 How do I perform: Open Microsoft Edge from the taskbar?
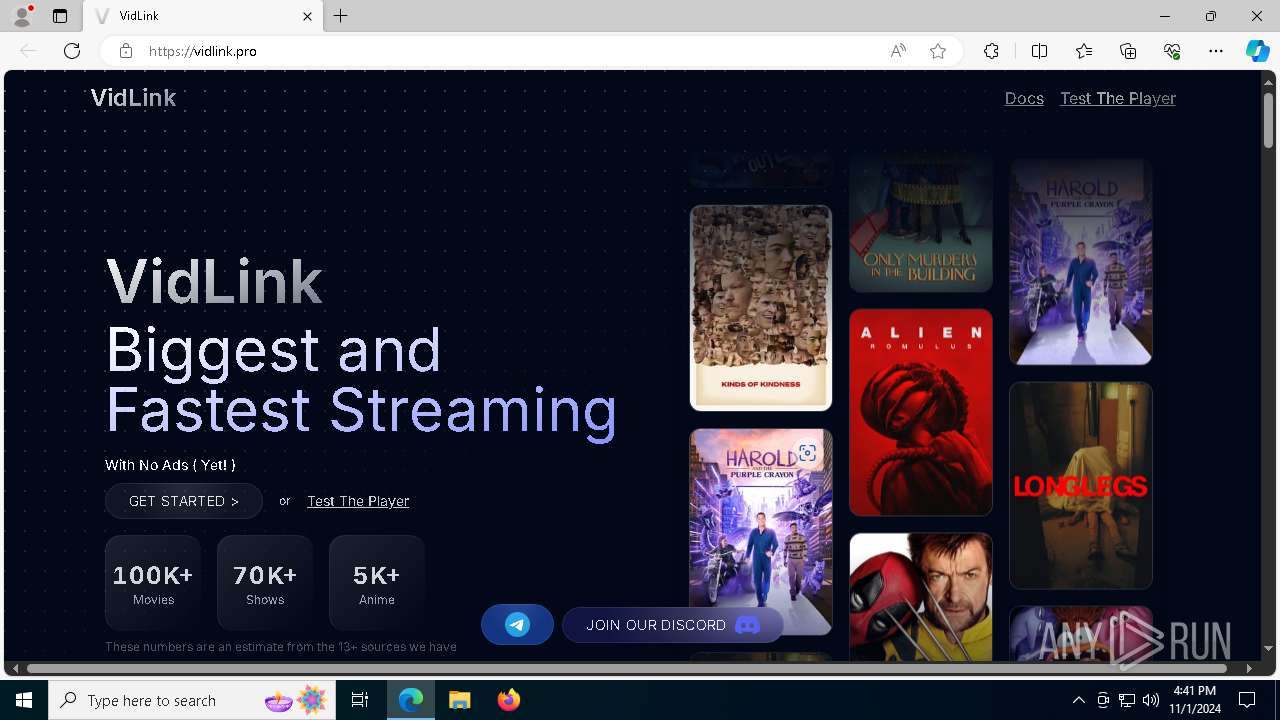411,700
